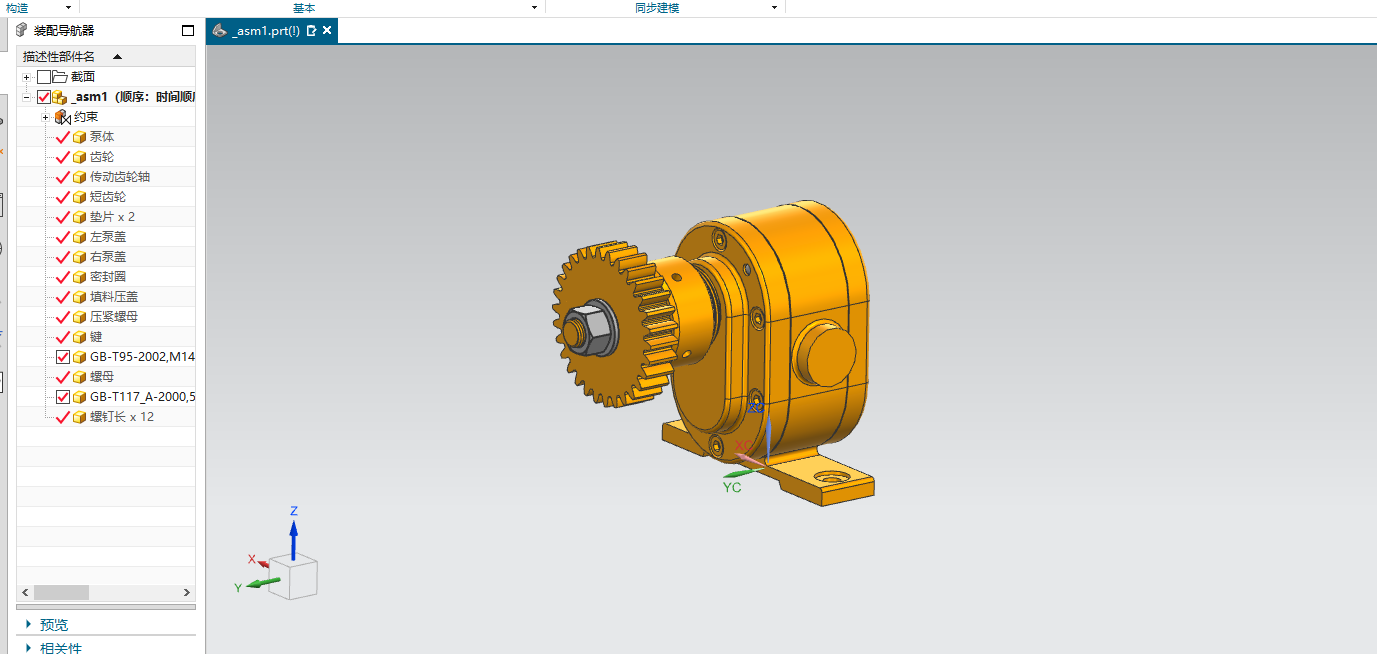This screenshot has height=654, width=1377.
Task: Click the modified-file icon on the _asm1.prt tab
Action: (x=311, y=31)
